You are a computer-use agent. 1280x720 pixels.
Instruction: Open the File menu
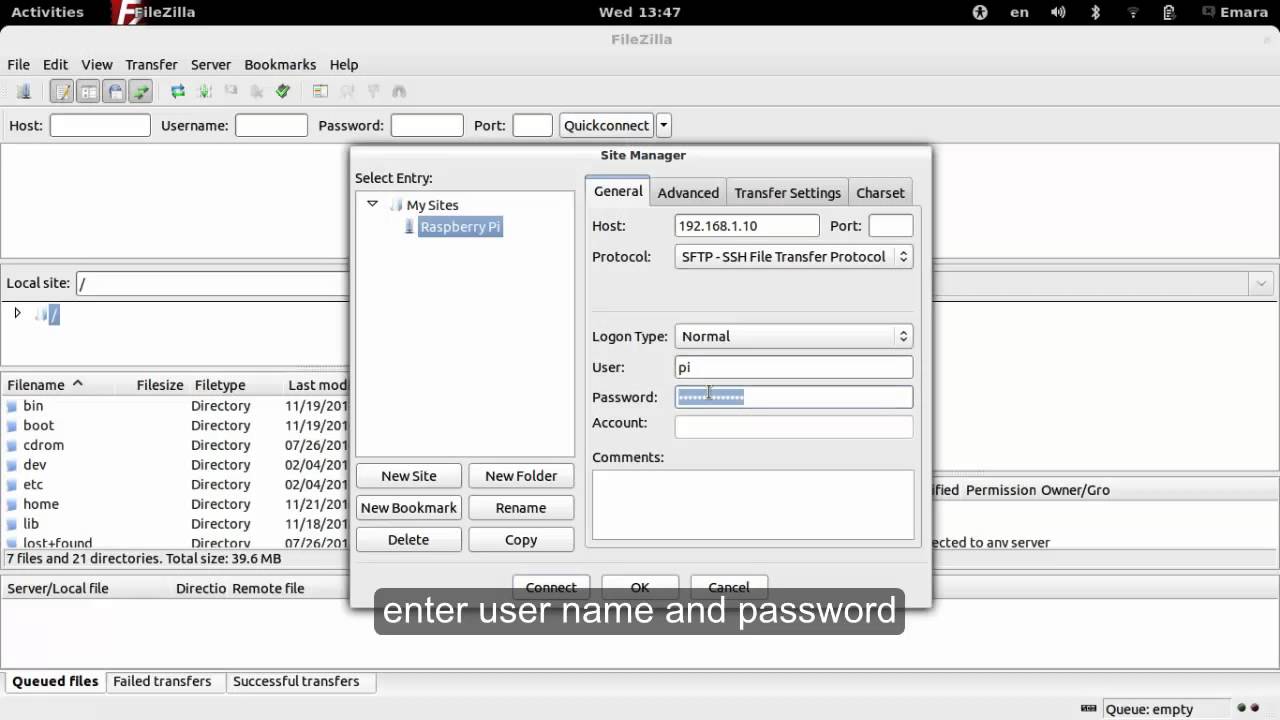(19, 64)
